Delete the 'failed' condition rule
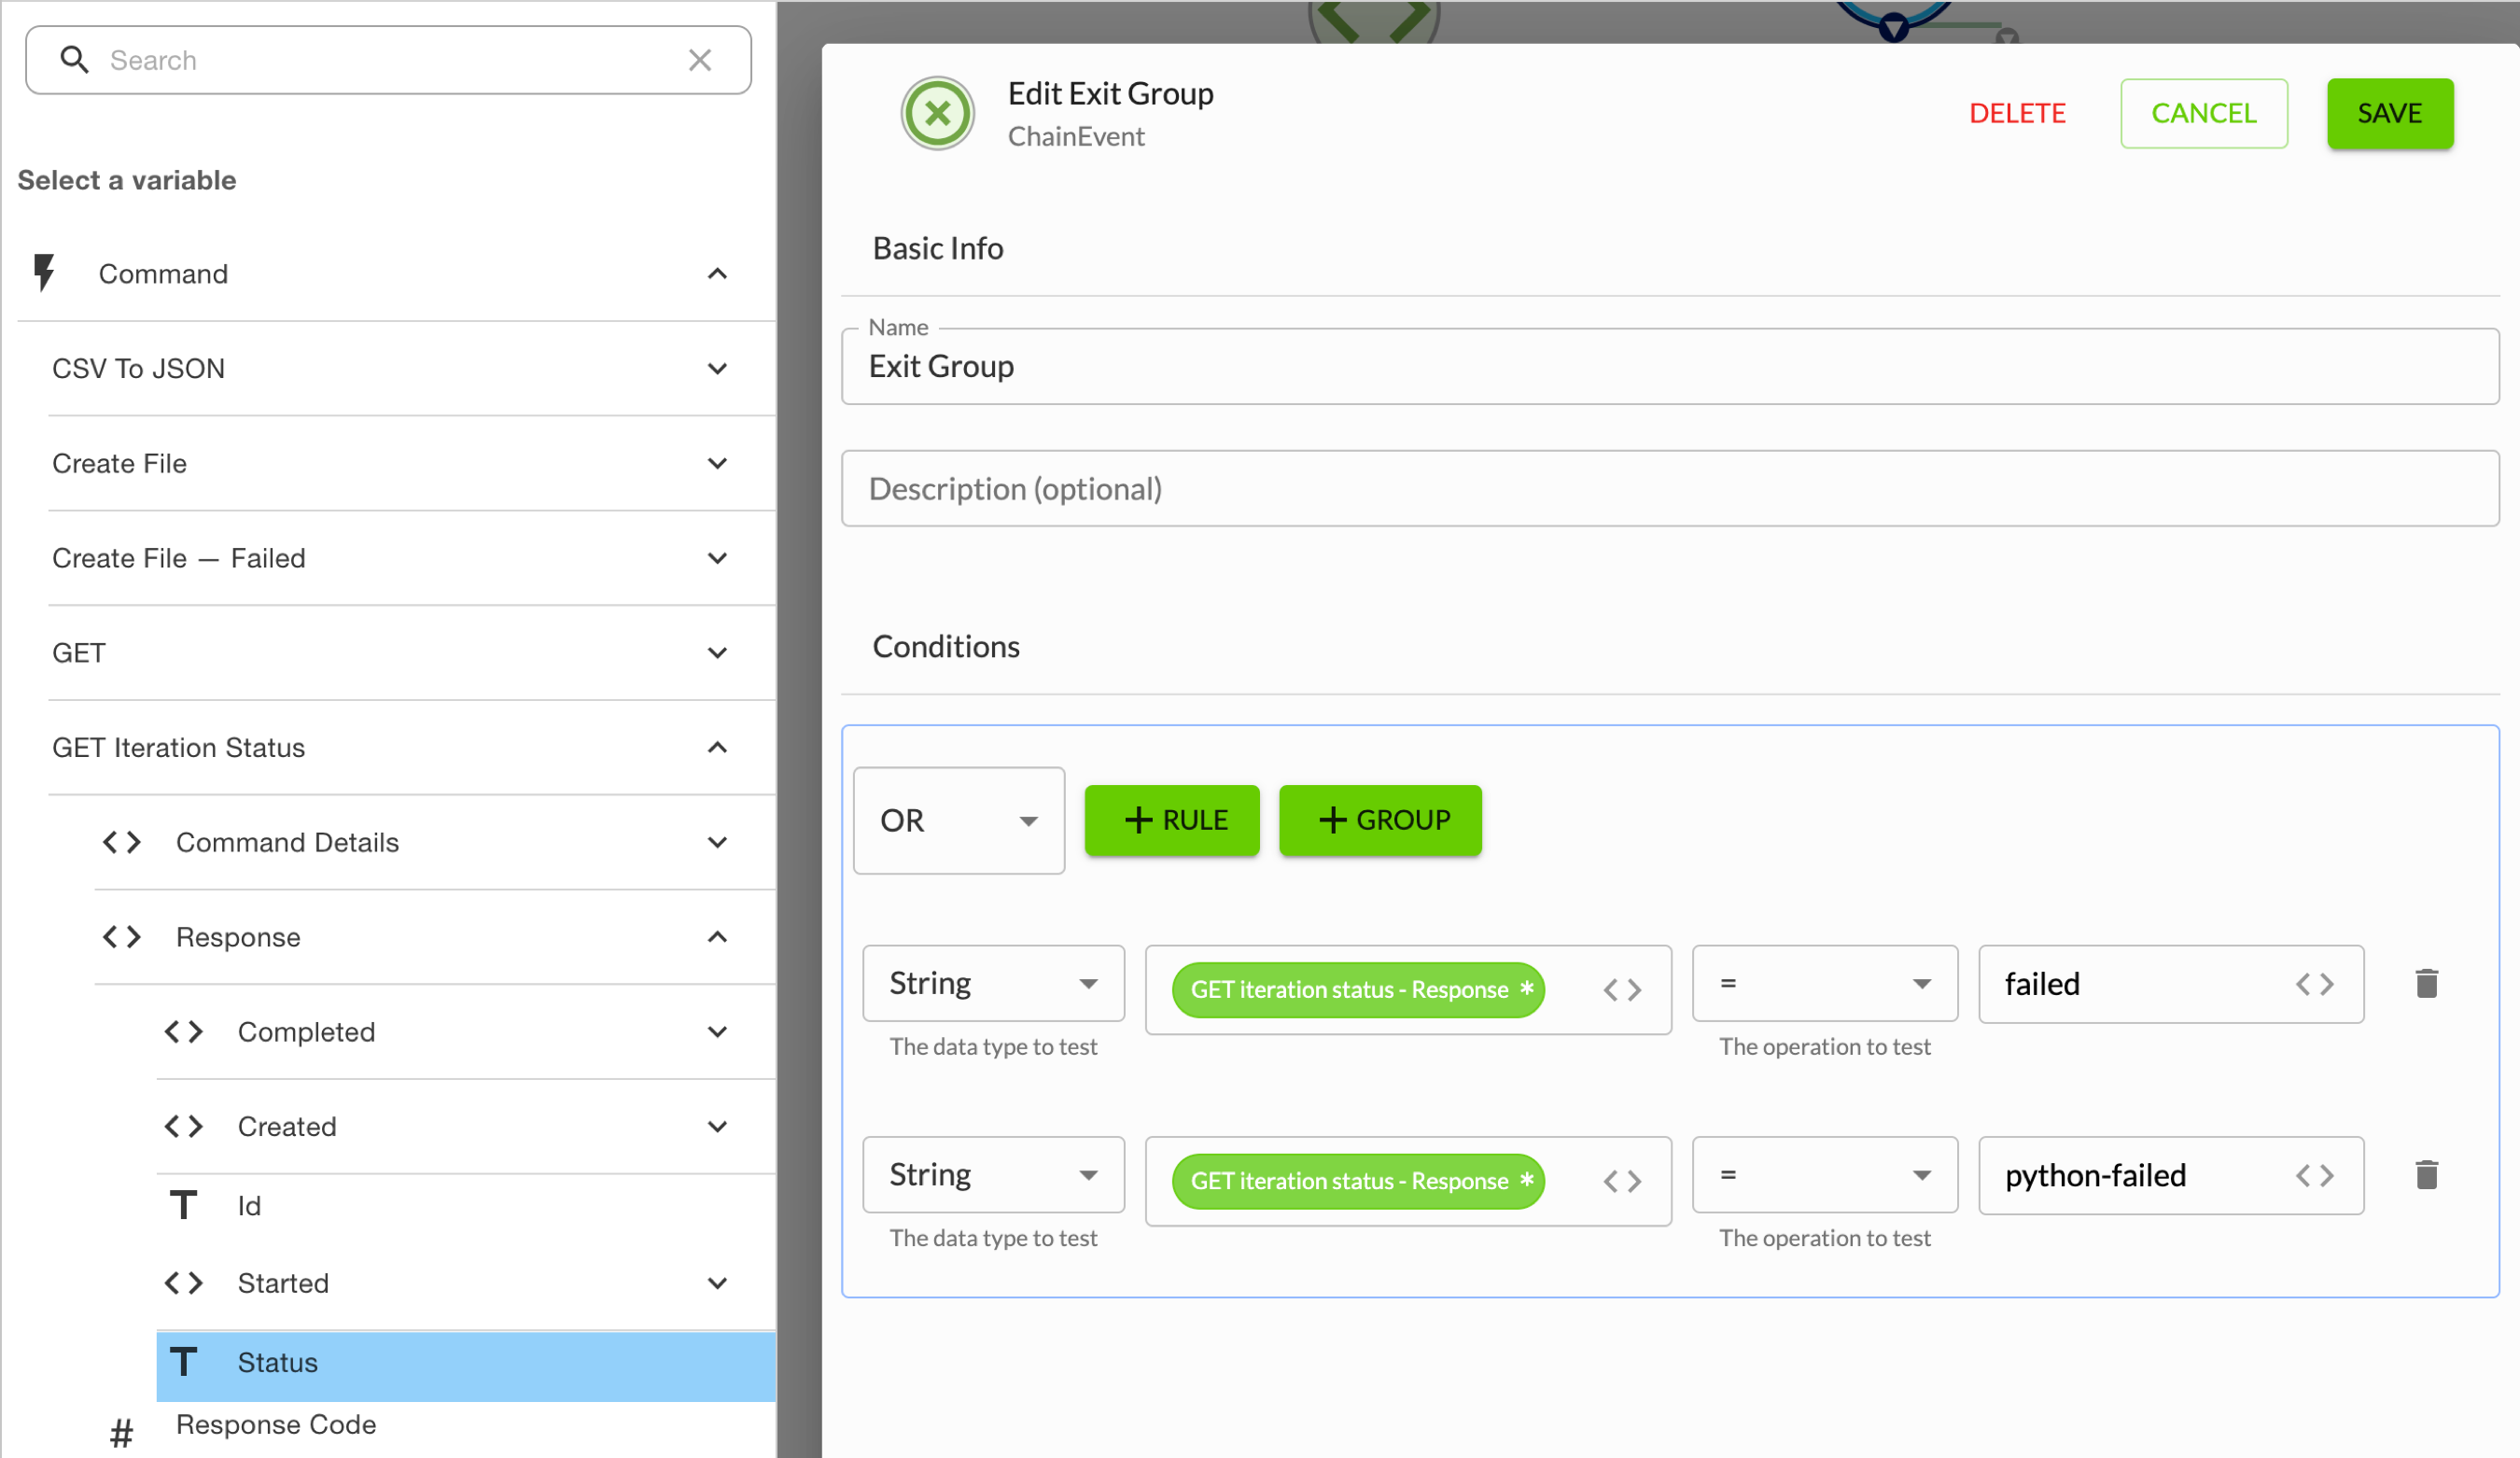Image resolution: width=2520 pixels, height=1458 pixels. click(x=2427, y=983)
